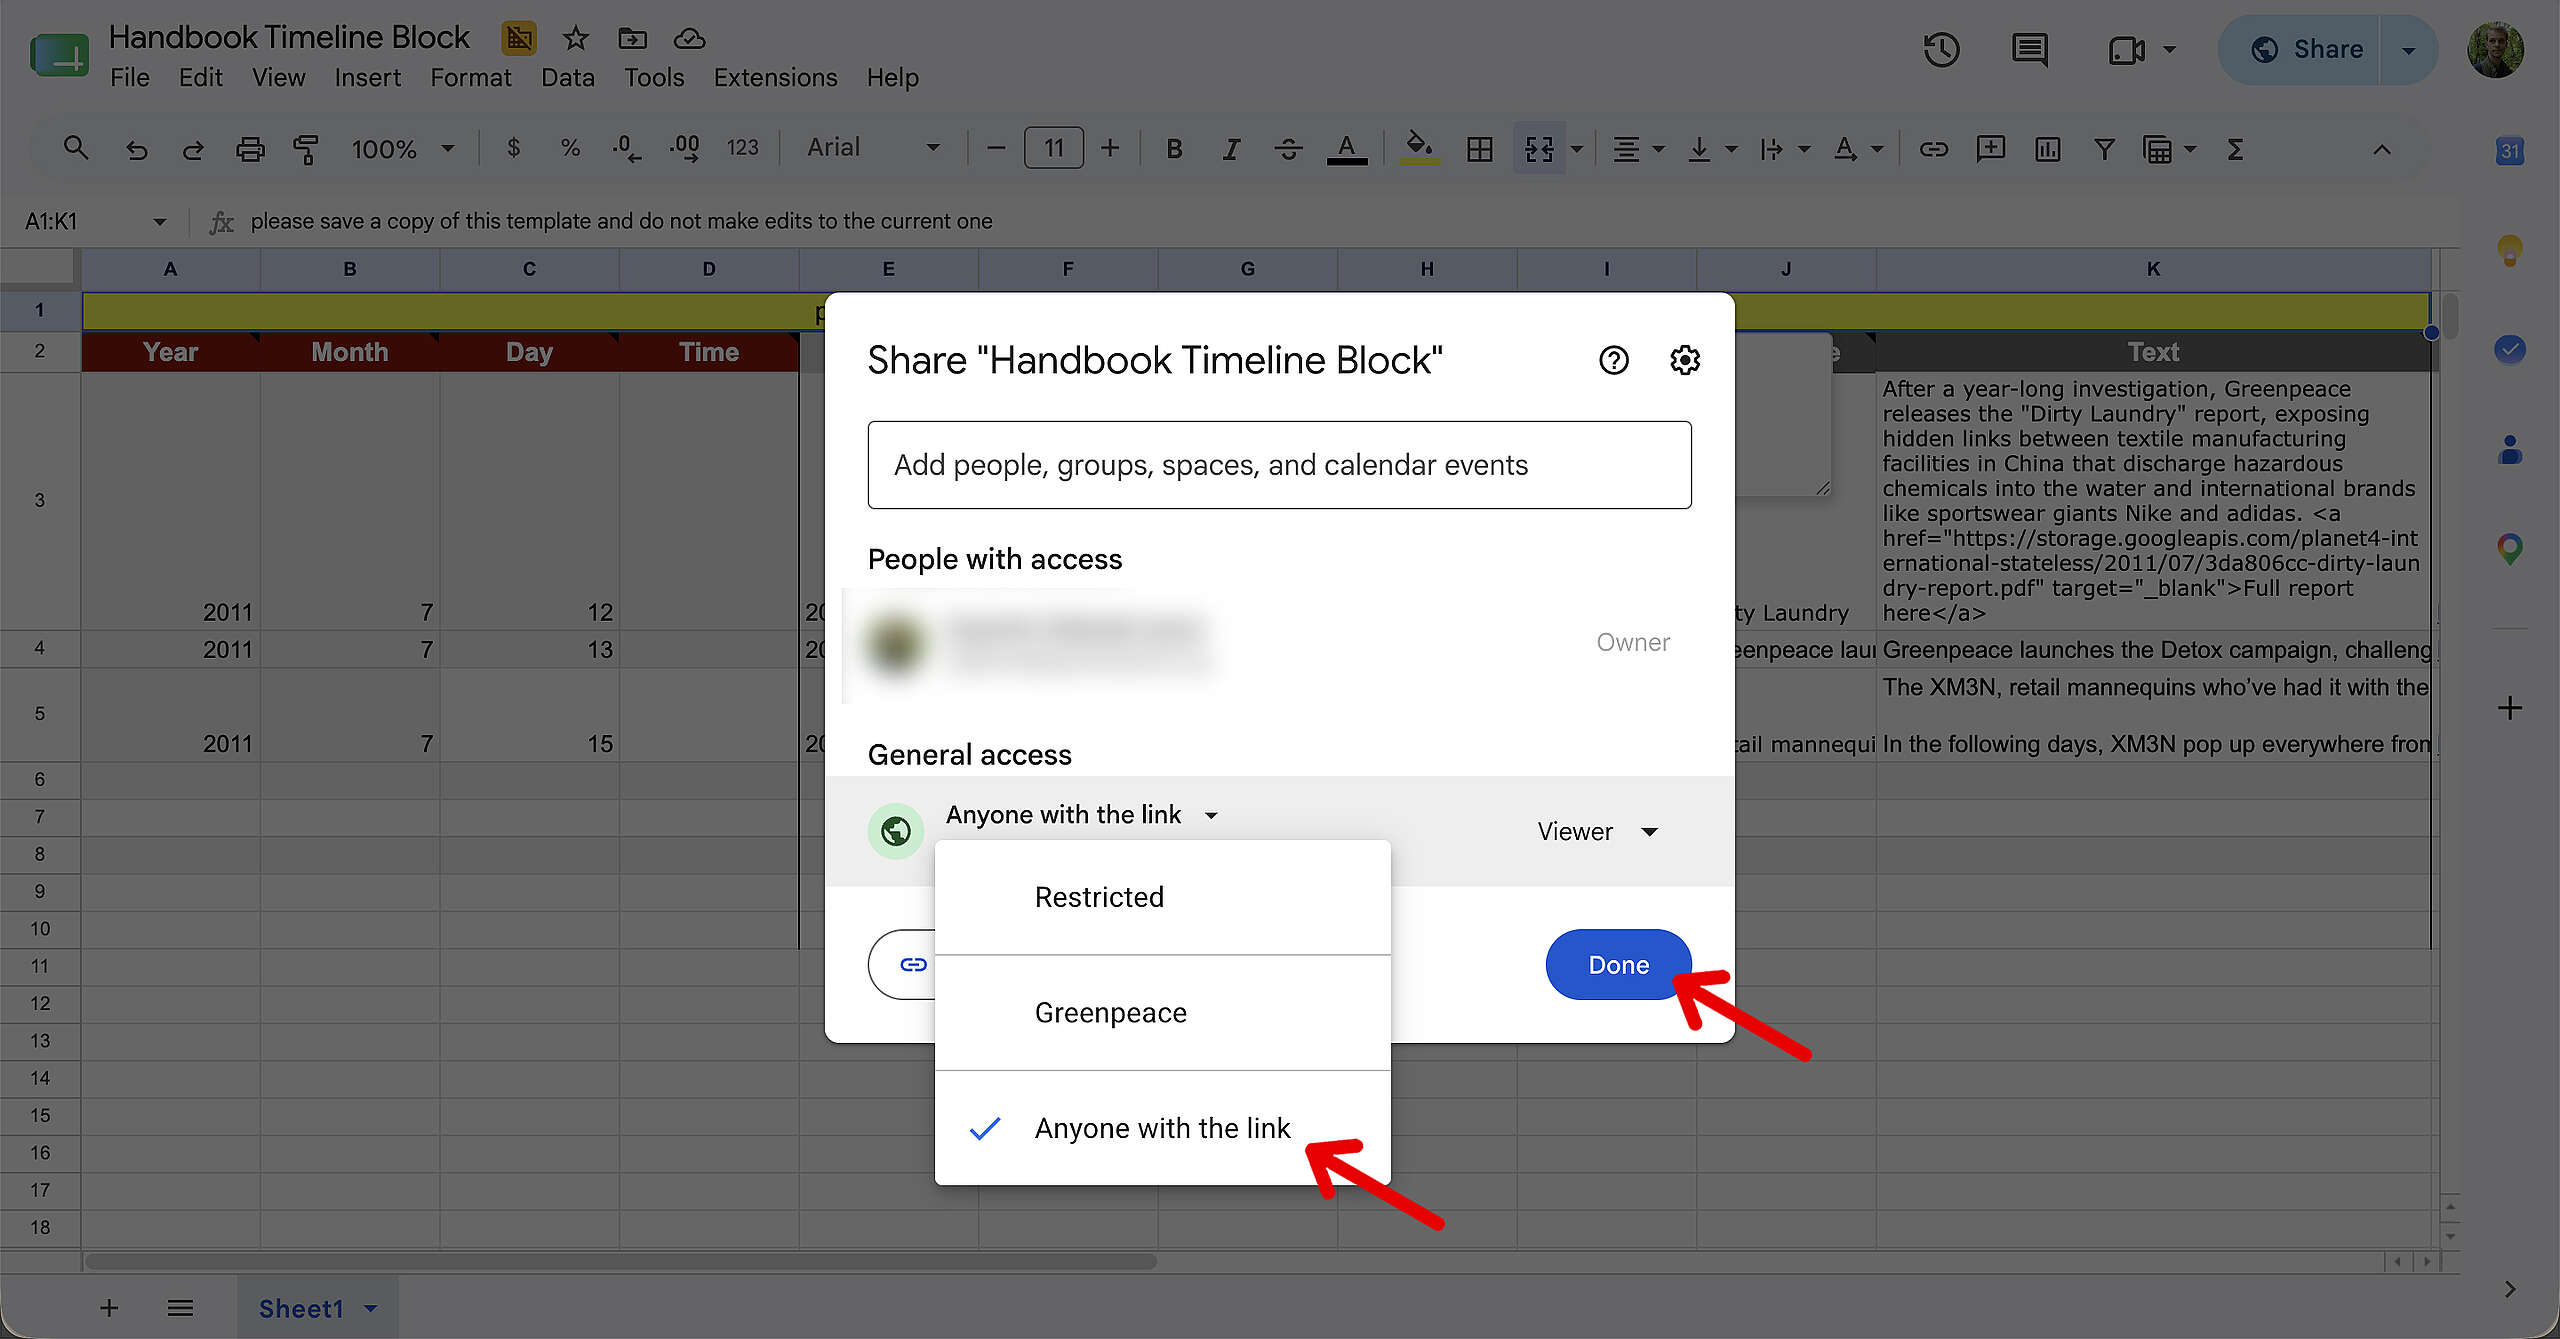The image size is (2560, 1339).
Task: Open the zoom 100% dropdown
Action: coord(402,149)
